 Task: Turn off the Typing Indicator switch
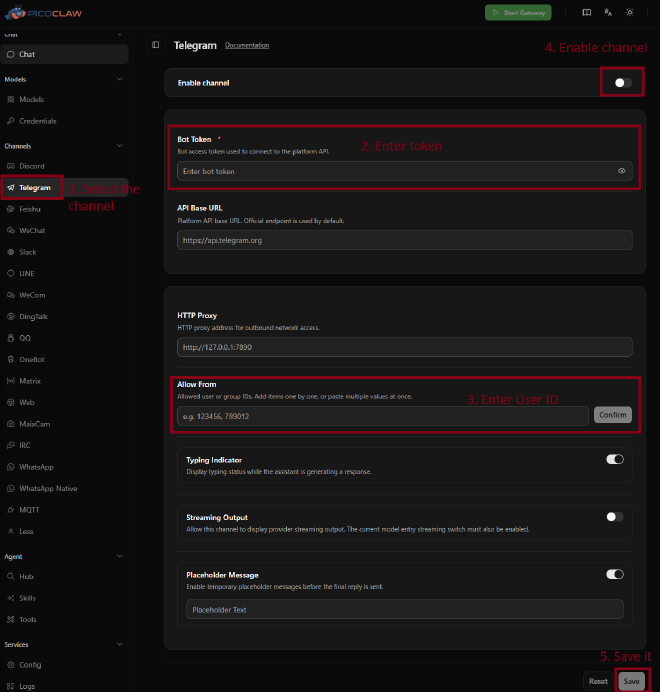click(615, 459)
